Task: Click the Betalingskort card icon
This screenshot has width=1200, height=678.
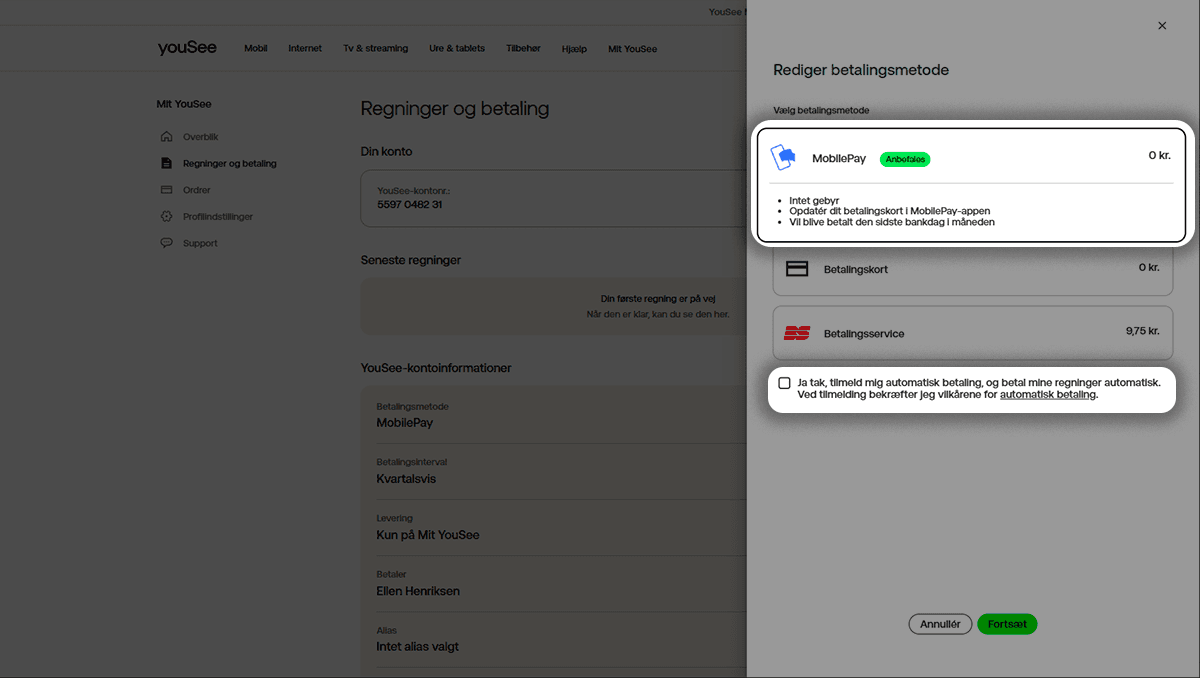Action: [797, 269]
